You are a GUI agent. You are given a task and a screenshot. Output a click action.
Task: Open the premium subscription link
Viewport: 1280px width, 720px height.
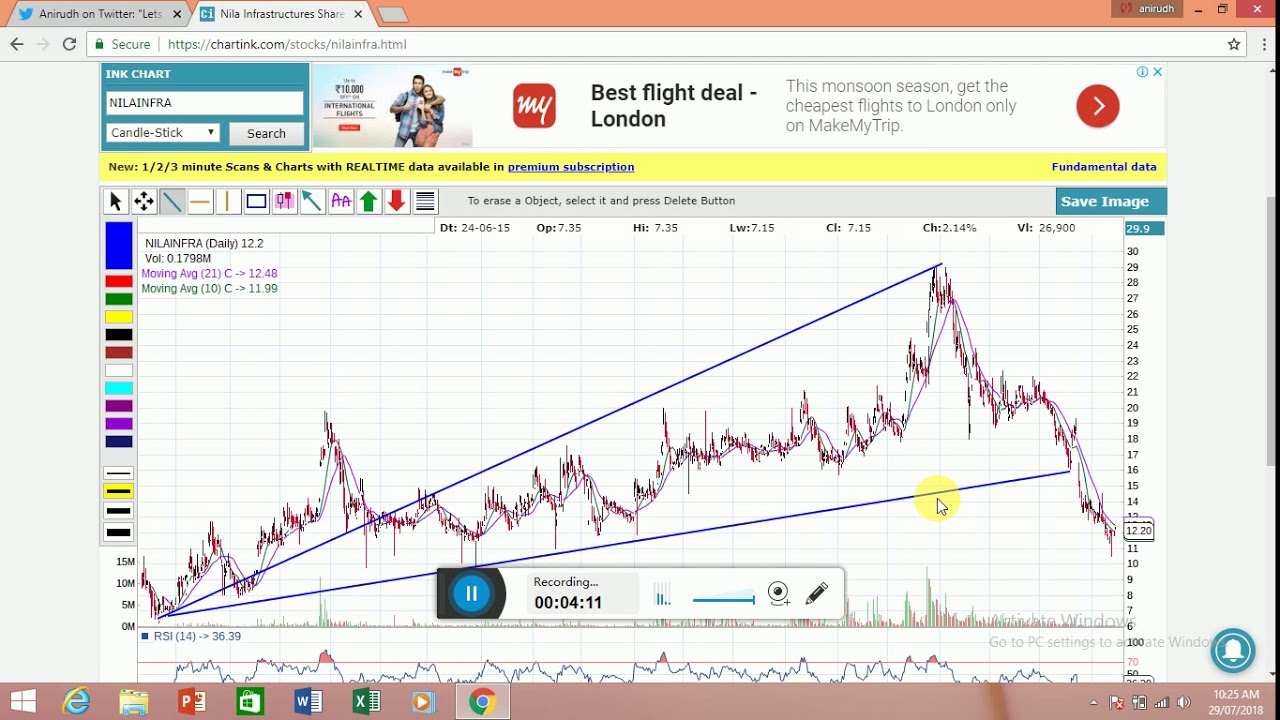click(571, 167)
